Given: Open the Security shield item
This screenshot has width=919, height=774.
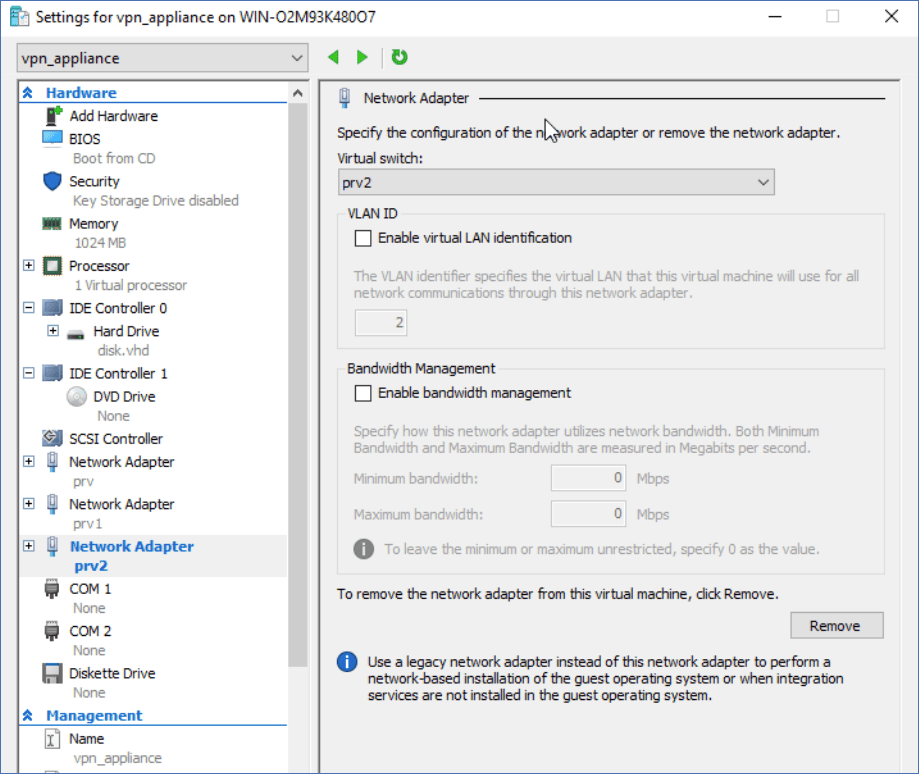Looking at the screenshot, I should coord(53,182).
